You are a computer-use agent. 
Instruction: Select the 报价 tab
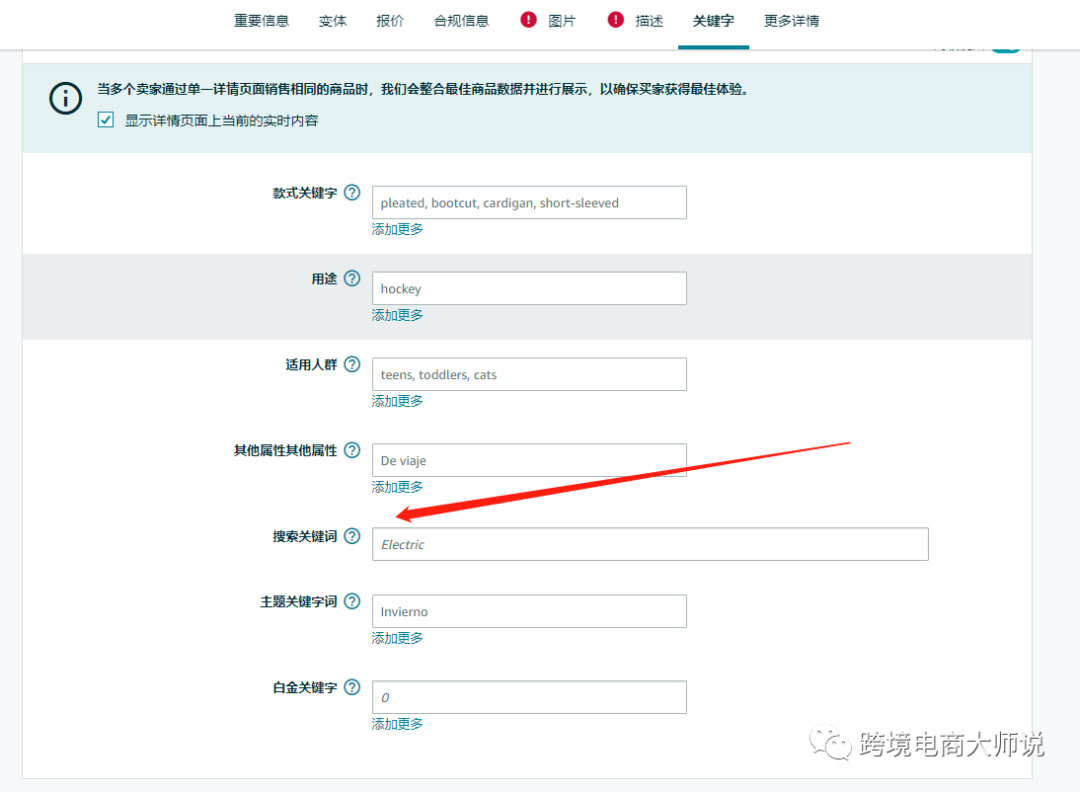click(390, 19)
